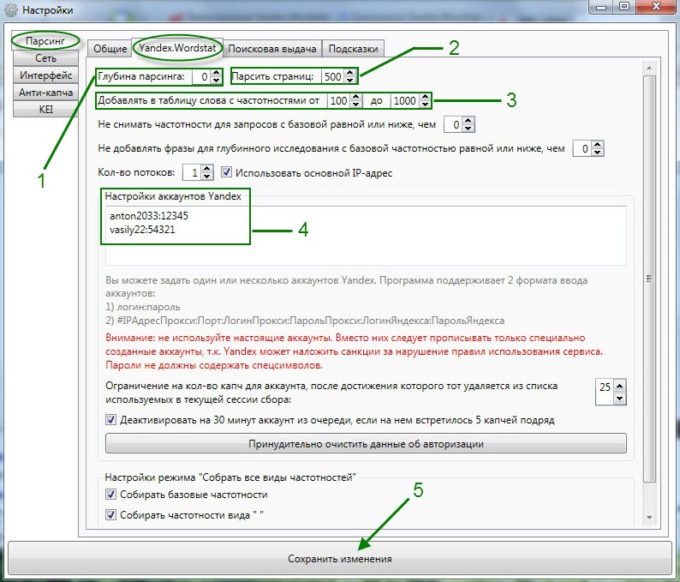
Task: Minimize the Настройки window
Action: [601, 7]
